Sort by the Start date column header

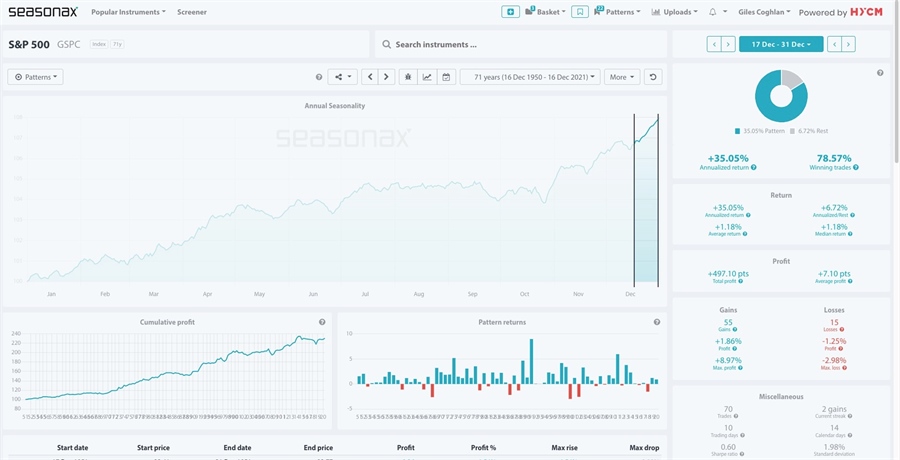click(72, 448)
